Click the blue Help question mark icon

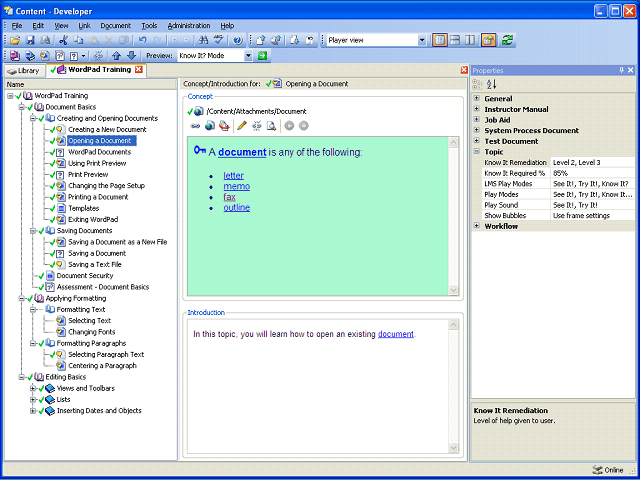(x=238, y=40)
